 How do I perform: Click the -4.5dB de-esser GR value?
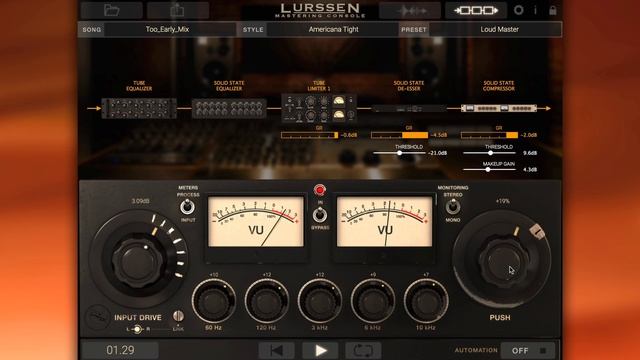tap(439, 135)
